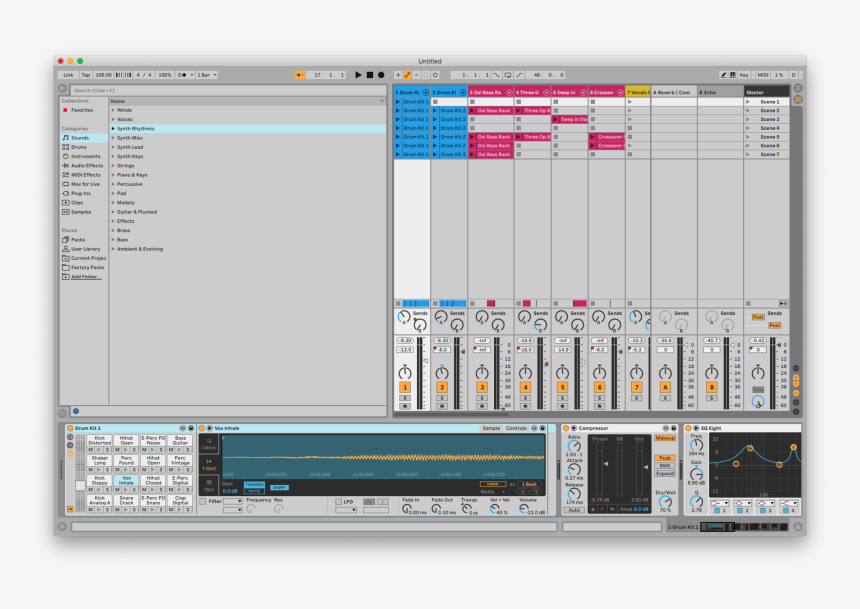Click the Key map mode button
The height and width of the screenshot is (609, 860).
pyautogui.click(x=744, y=75)
